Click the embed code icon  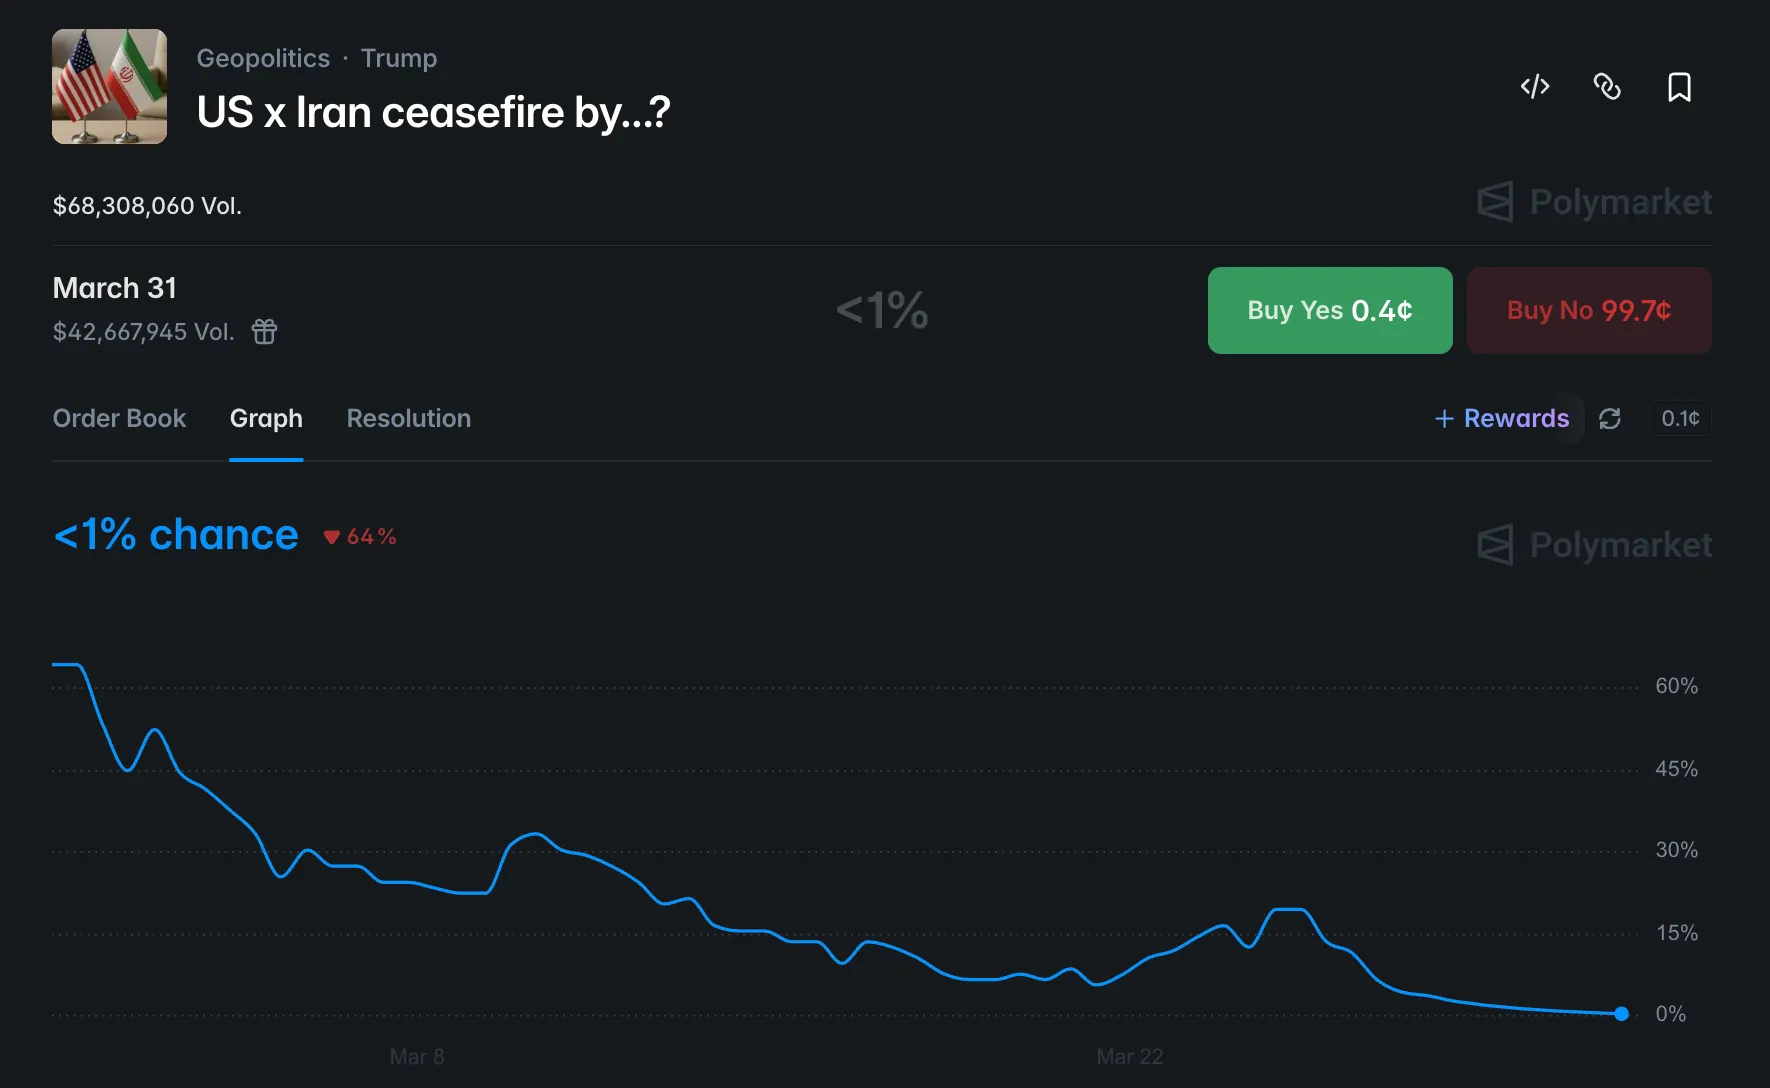tap(1535, 87)
